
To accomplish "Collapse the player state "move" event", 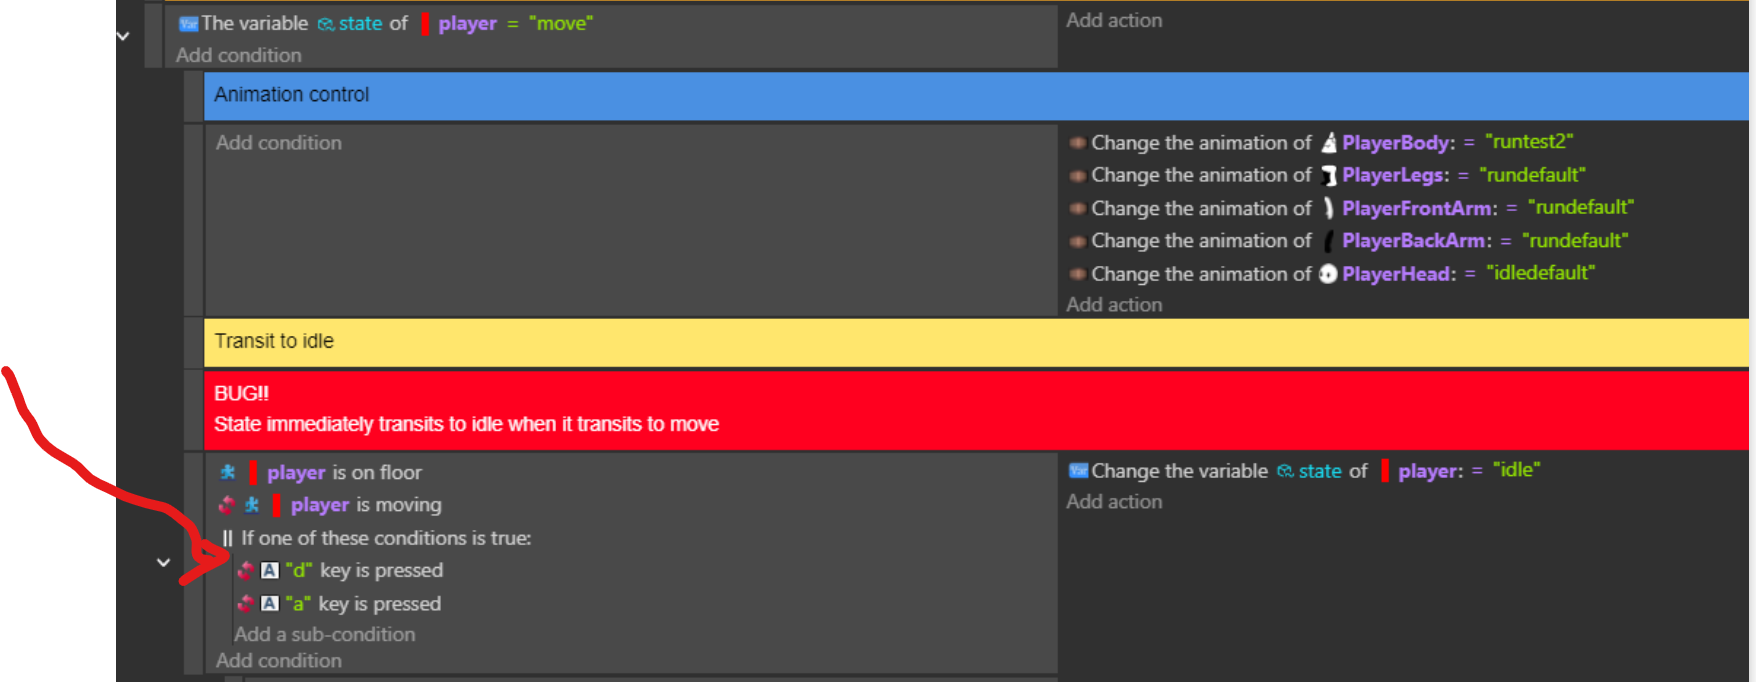I will point(123,36).
